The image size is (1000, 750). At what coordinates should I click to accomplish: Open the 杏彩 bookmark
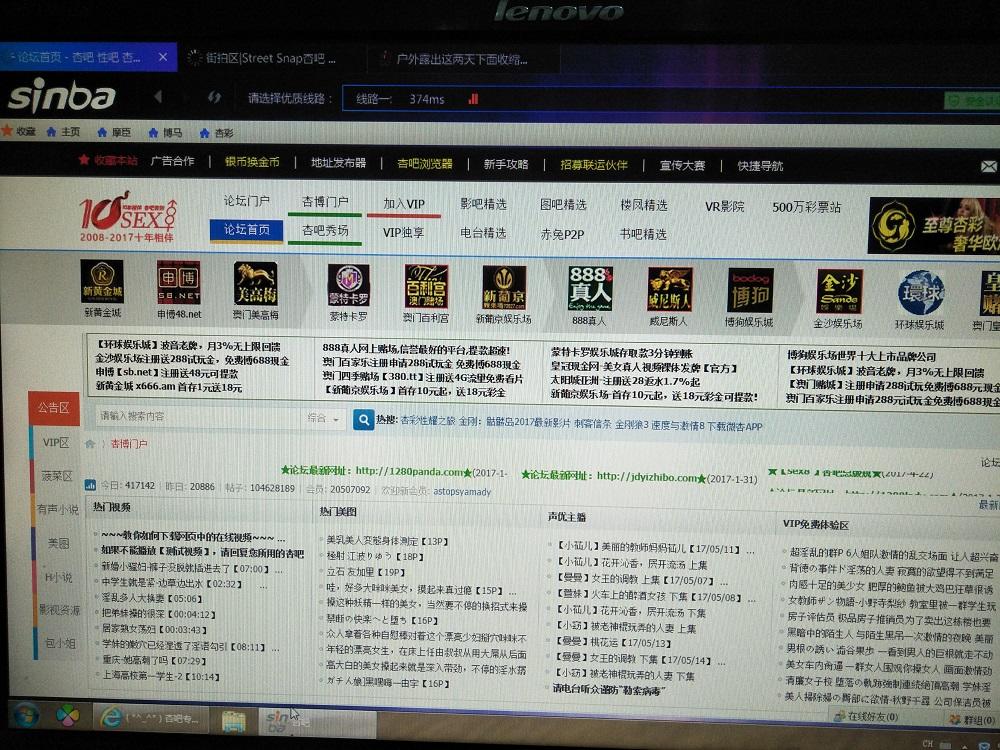tap(216, 133)
